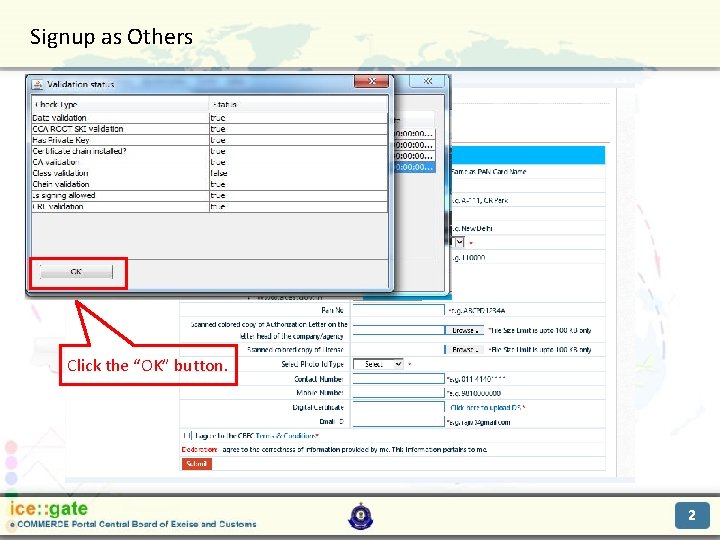
Task: Click the Mobile Number input field
Action: 398,393
